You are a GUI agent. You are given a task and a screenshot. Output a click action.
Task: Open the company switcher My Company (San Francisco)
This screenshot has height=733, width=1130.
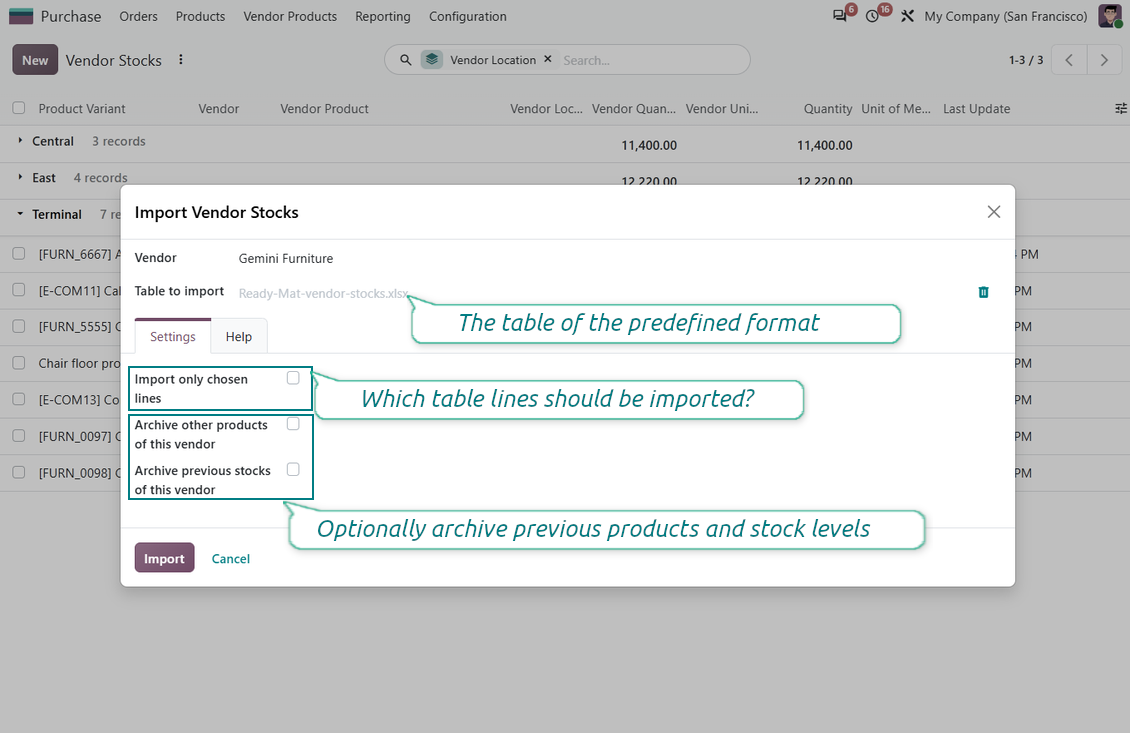click(1005, 16)
